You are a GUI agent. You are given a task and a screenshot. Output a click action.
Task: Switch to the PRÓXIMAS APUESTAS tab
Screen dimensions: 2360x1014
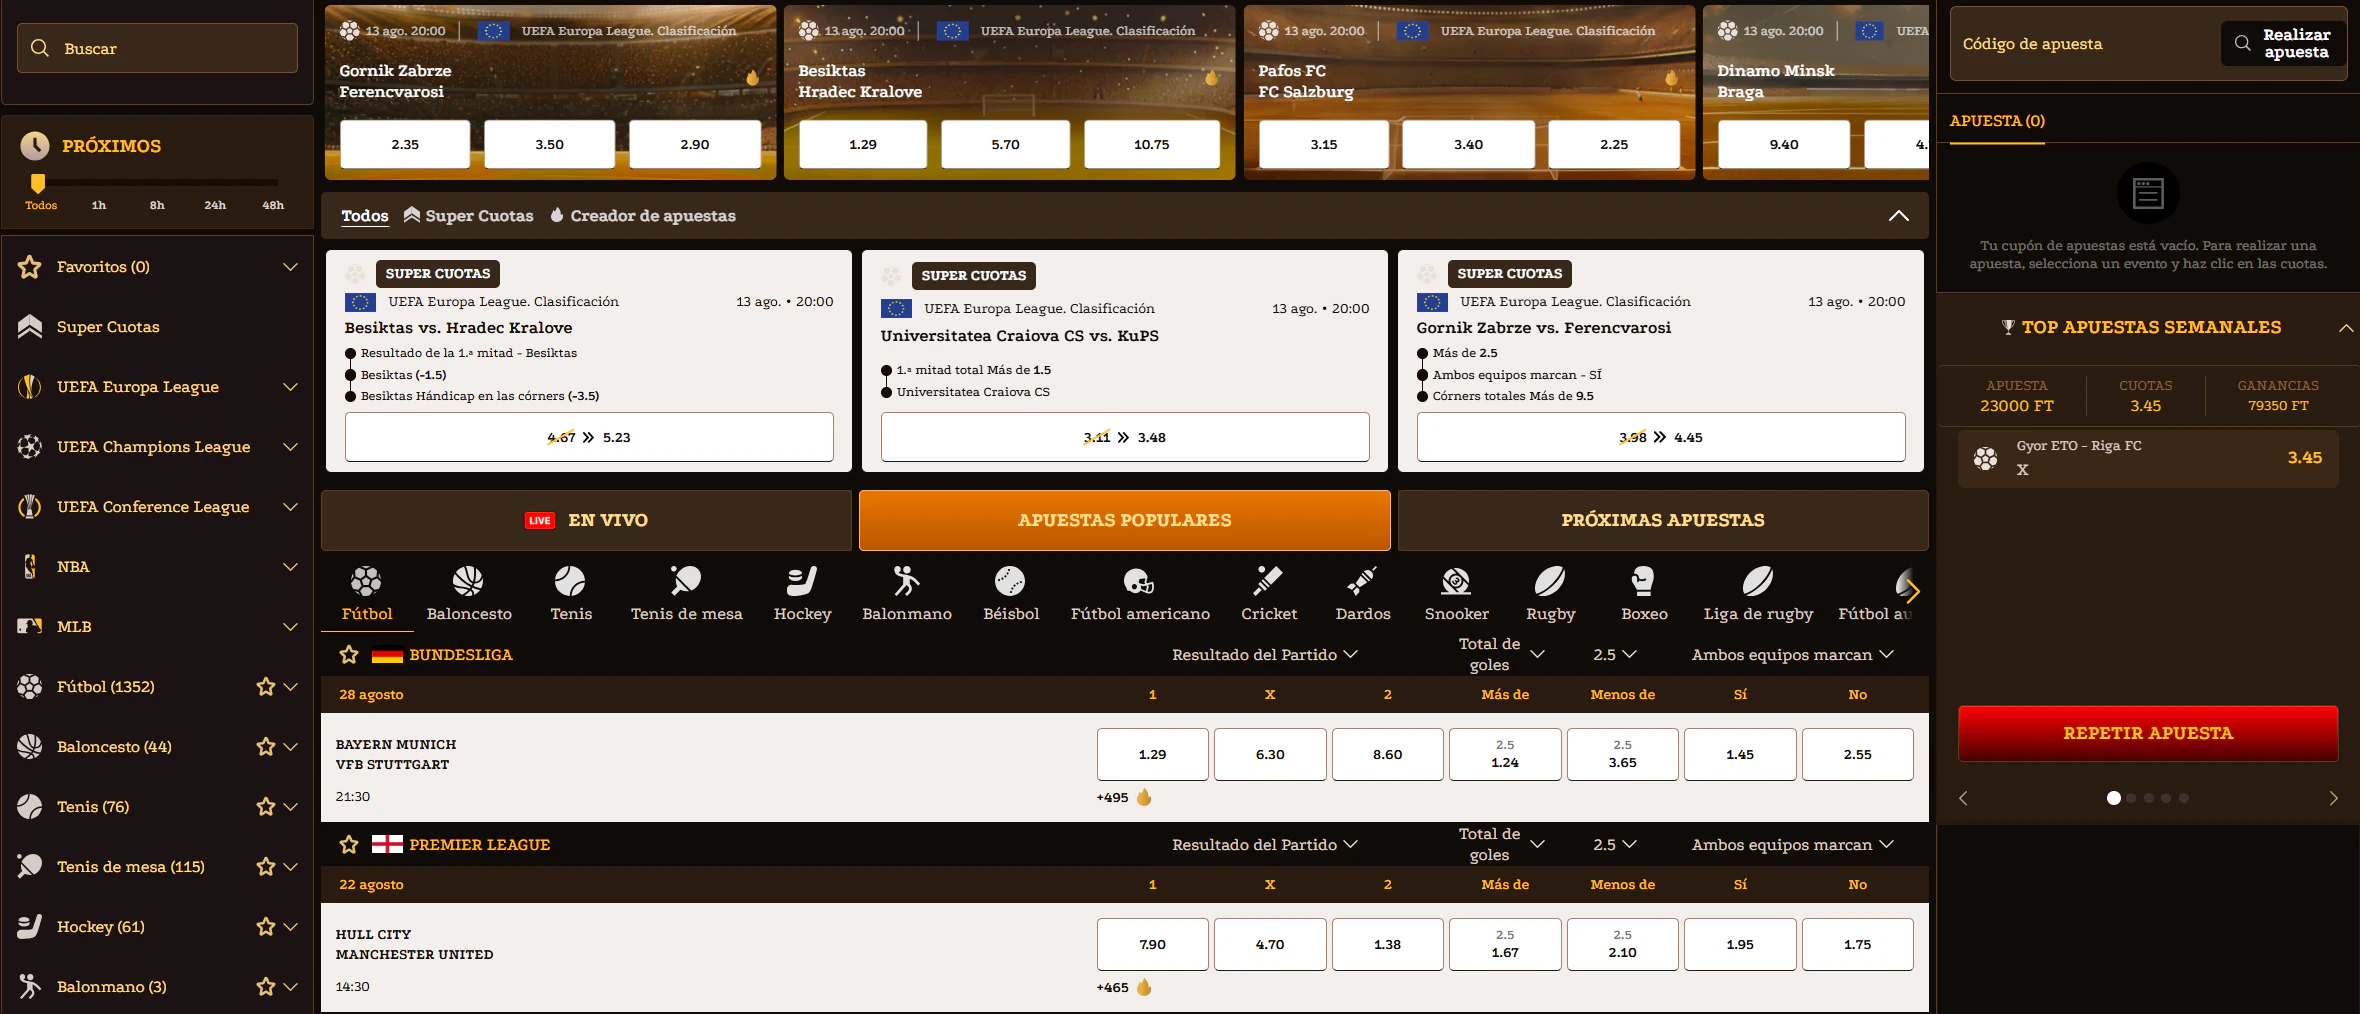[x=1663, y=520]
